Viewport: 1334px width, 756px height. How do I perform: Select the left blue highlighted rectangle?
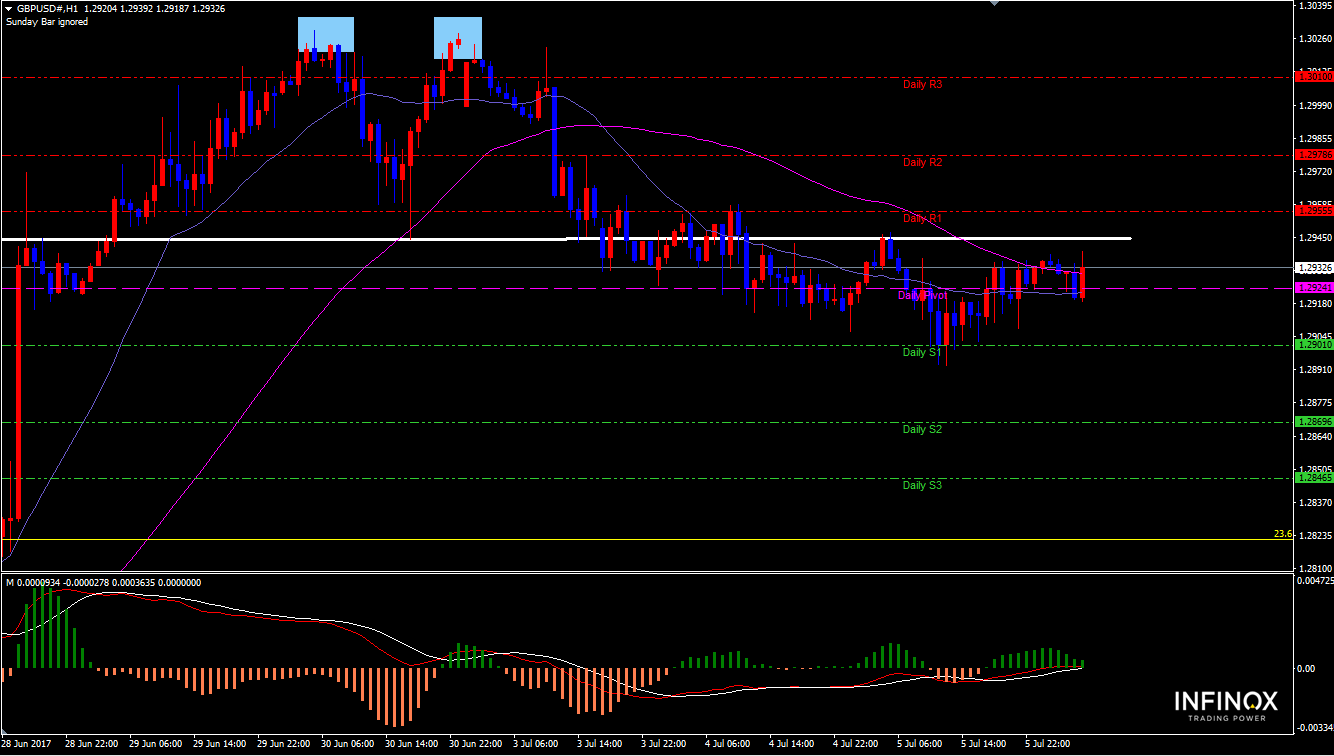(326, 34)
